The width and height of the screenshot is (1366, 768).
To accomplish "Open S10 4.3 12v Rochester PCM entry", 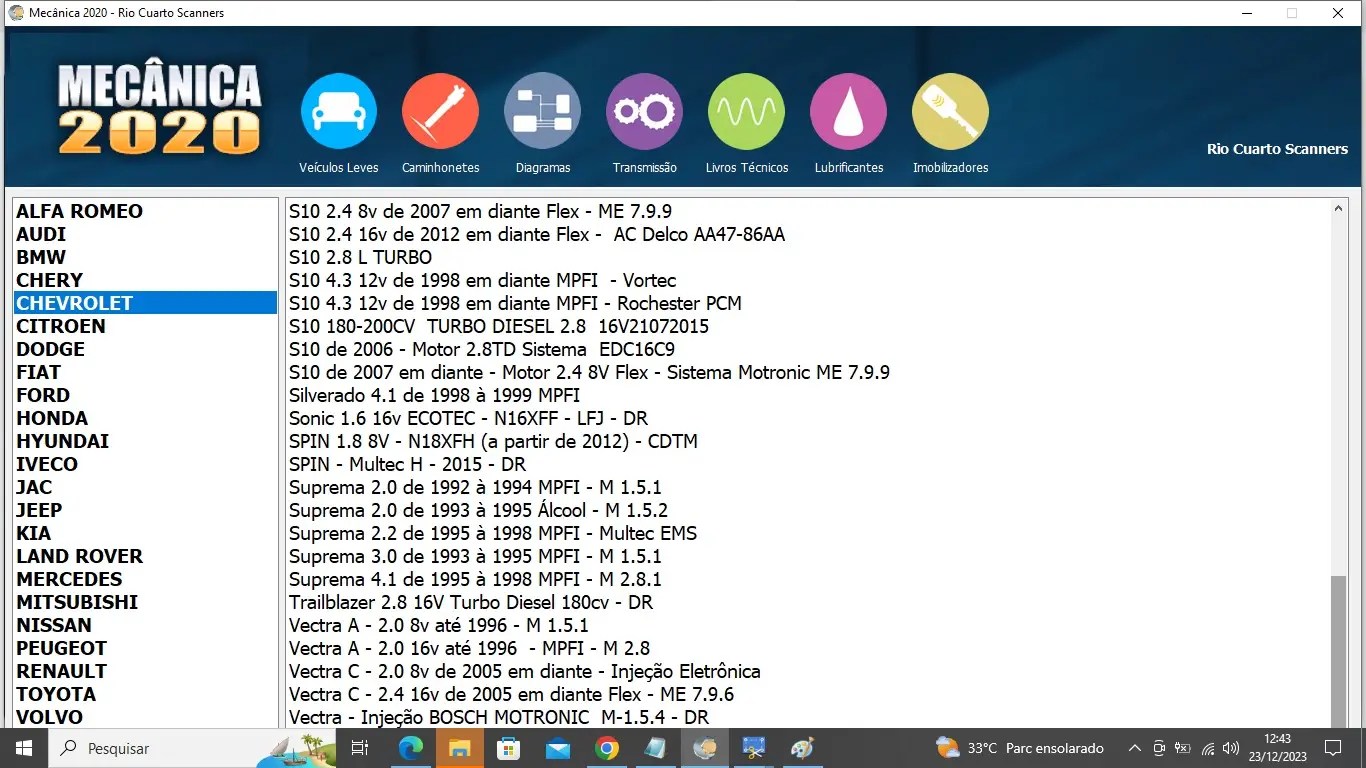I will (x=515, y=303).
